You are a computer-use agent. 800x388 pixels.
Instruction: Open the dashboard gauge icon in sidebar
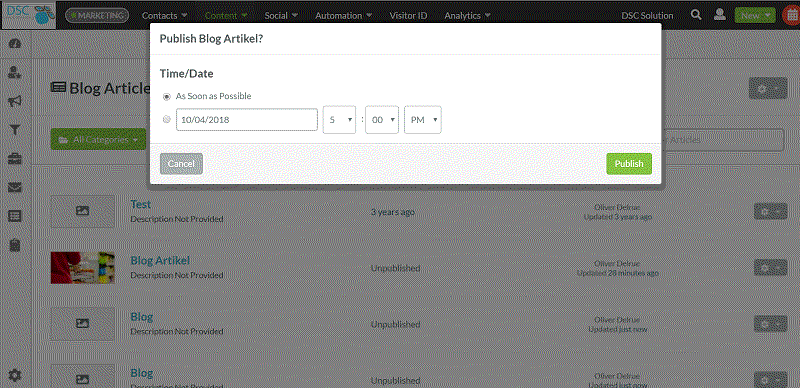click(x=15, y=43)
